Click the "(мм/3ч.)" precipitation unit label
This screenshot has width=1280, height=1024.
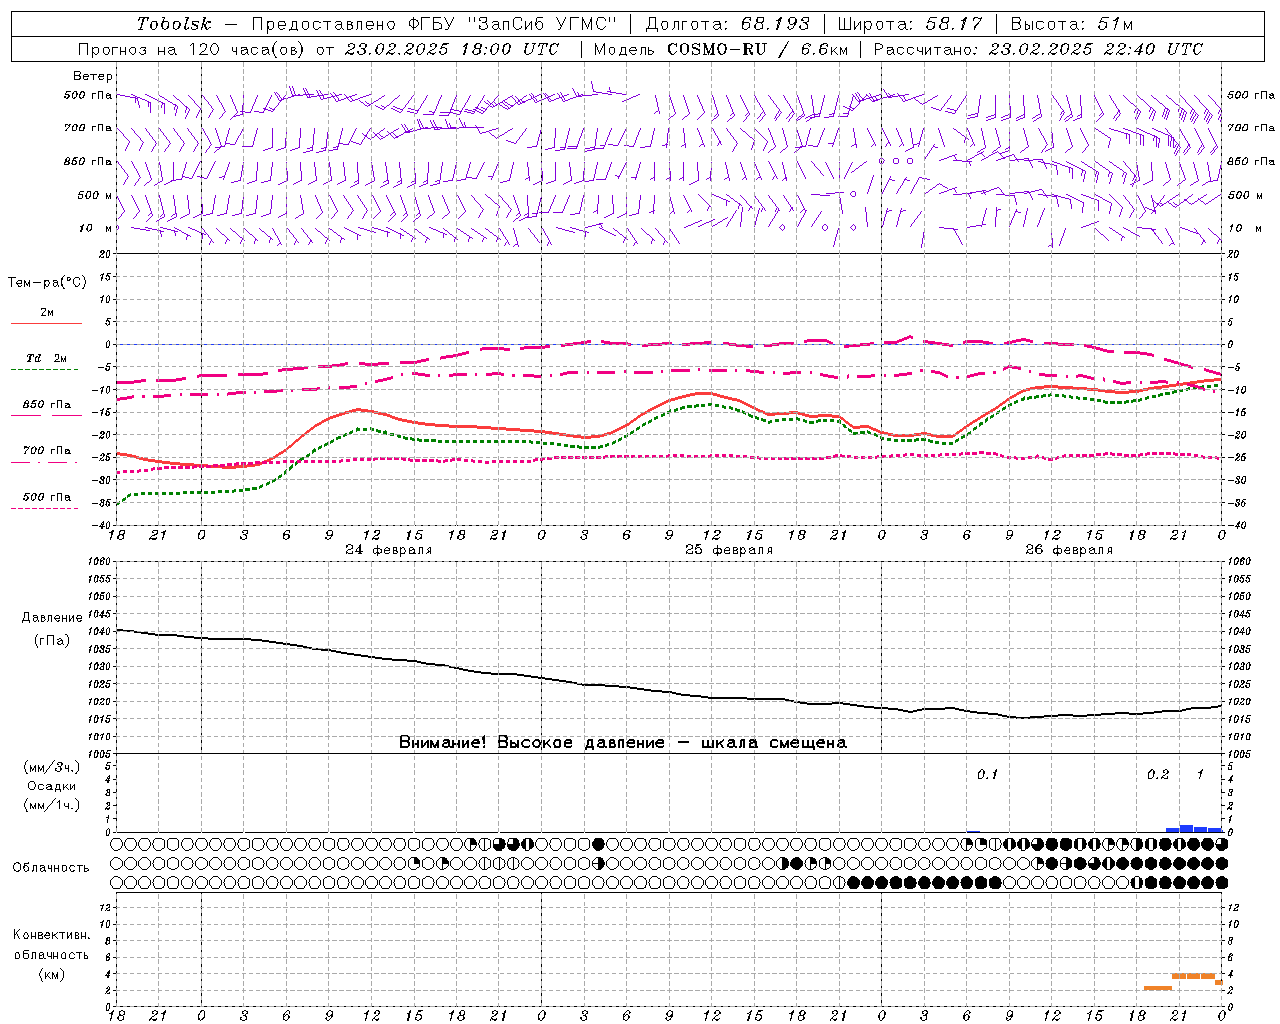coord(52,767)
